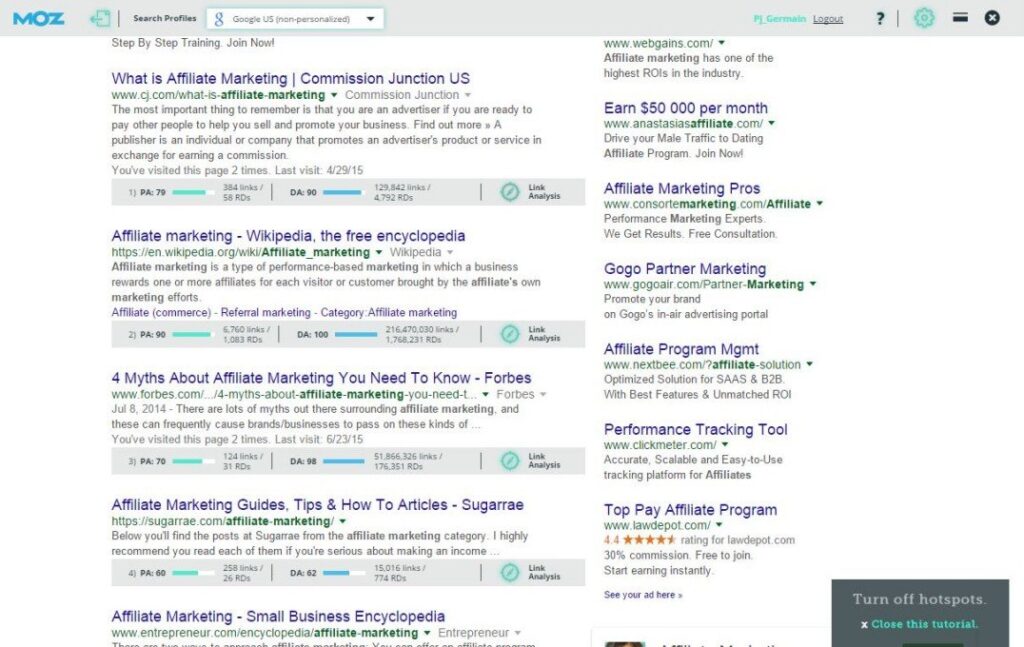Open Link Analysis for Commission Junction result
This screenshot has height=647, width=1024.
530,192
